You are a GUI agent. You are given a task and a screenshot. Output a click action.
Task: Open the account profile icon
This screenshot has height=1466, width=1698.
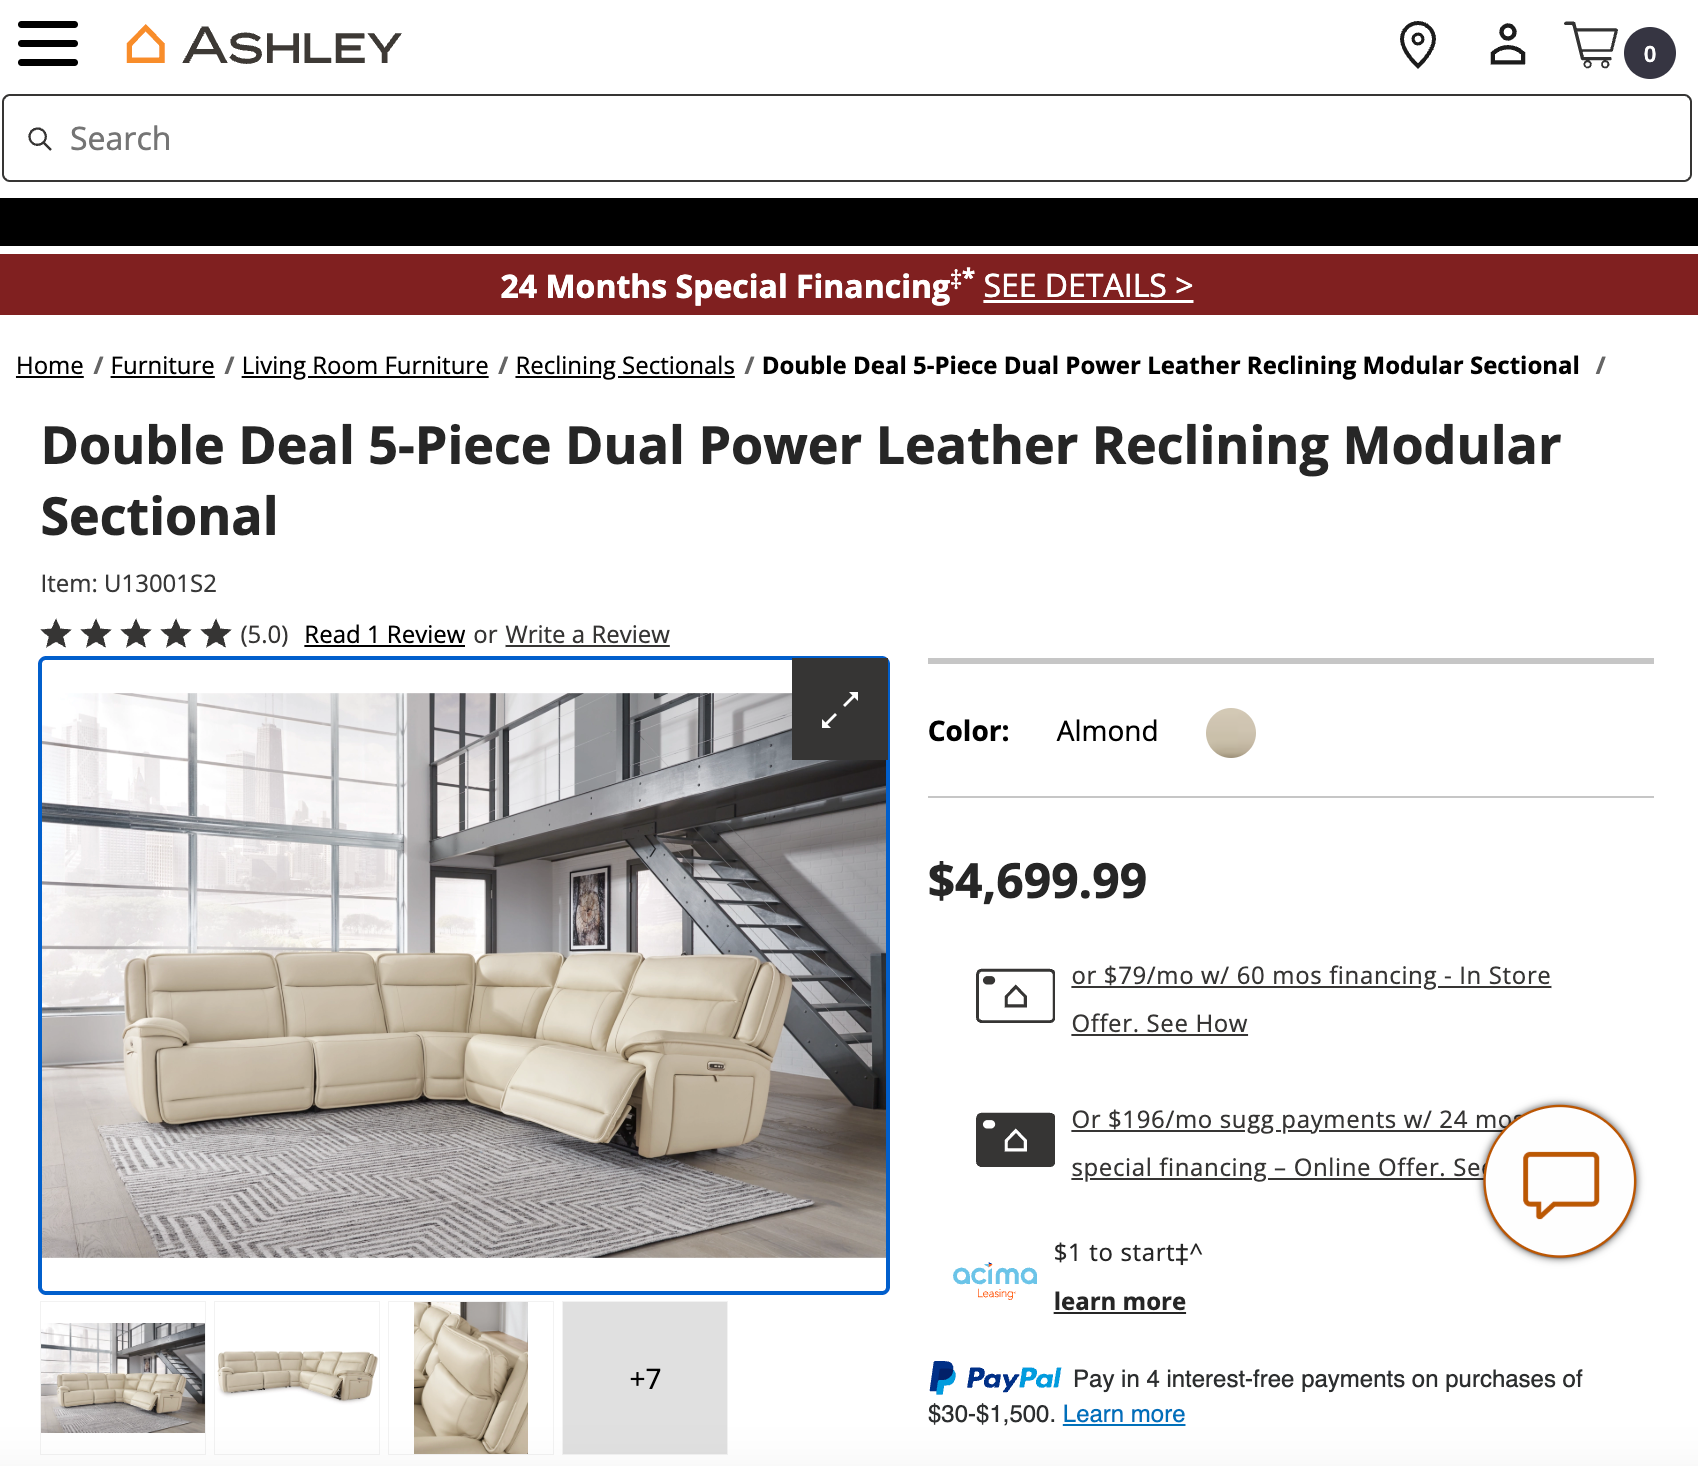pos(1506,44)
